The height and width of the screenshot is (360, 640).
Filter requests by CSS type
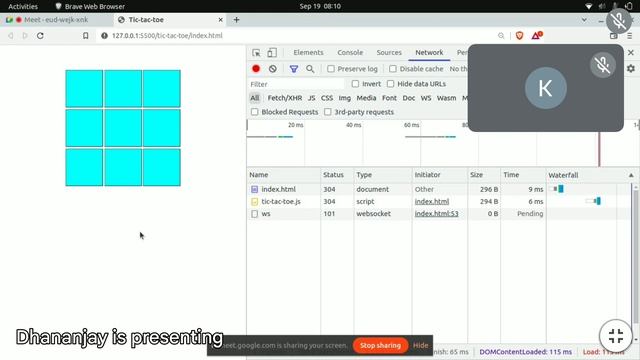pyautogui.click(x=327, y=98)
